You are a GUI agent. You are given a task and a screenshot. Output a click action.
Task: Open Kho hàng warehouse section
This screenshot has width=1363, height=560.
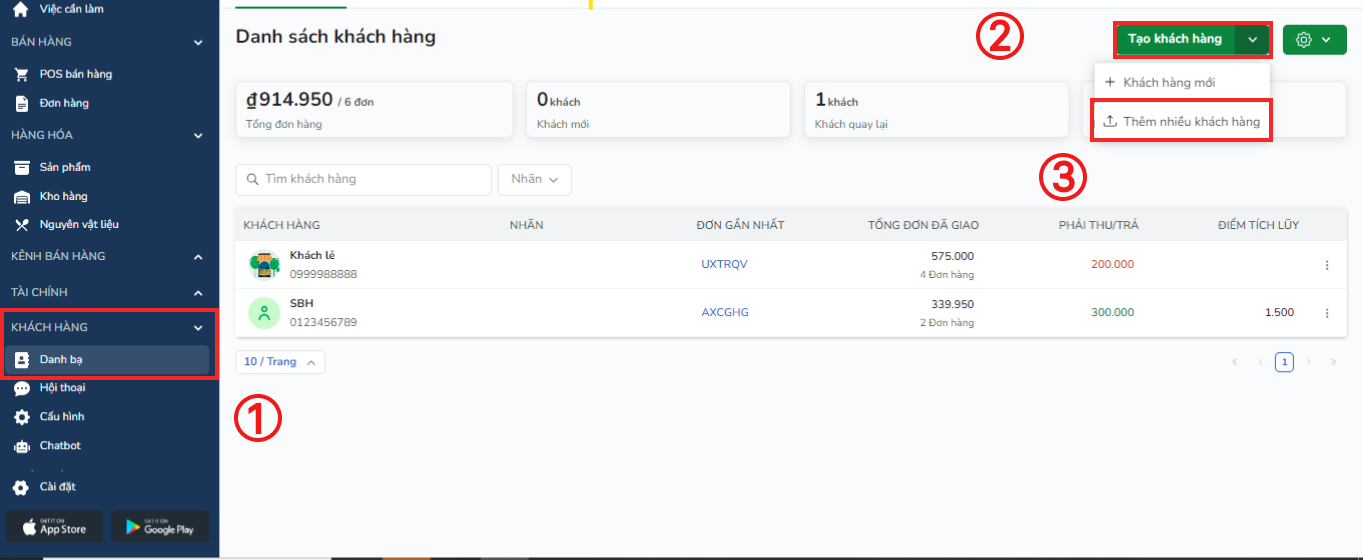tap(63, 196)
